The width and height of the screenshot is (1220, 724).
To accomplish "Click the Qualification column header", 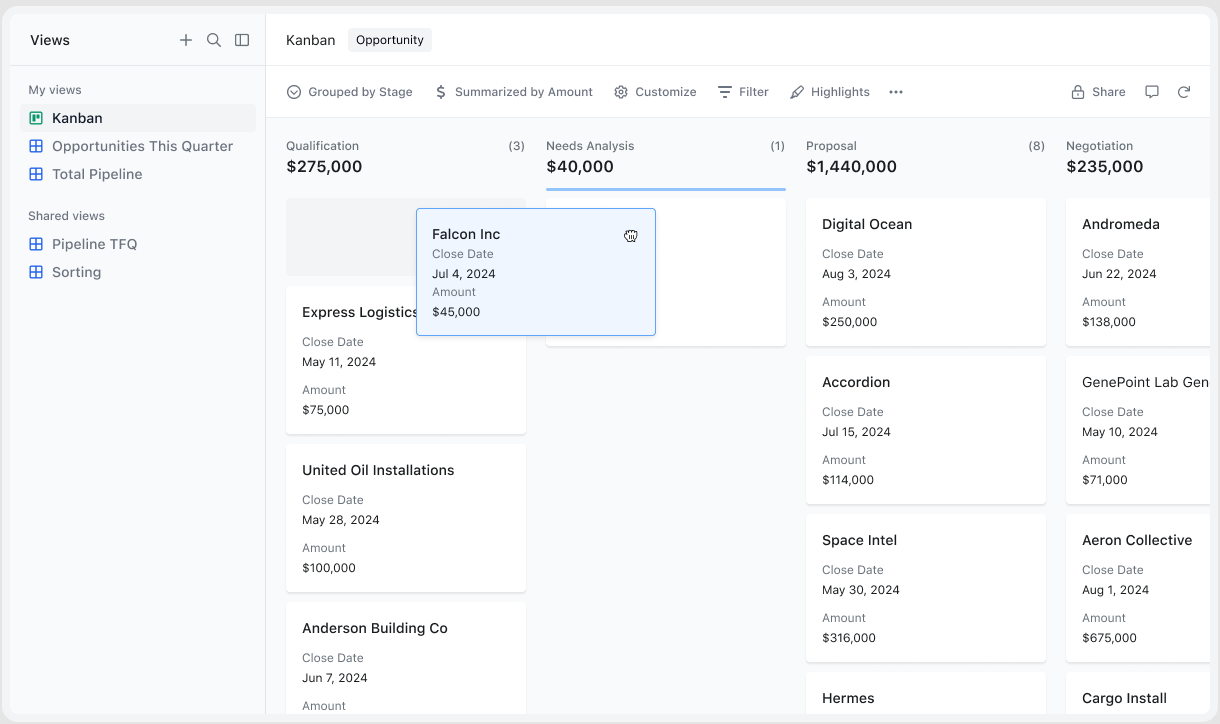I will tap(322, 146).
